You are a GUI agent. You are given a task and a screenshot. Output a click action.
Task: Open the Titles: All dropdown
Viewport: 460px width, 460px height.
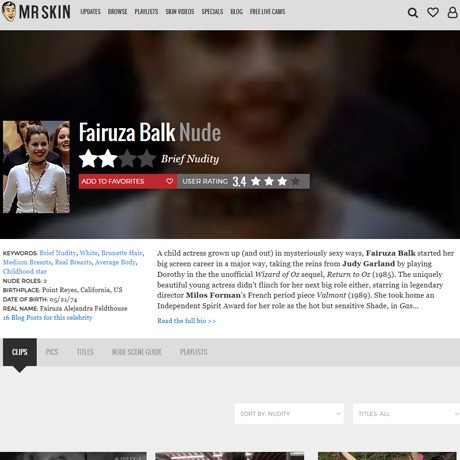click(406, 414)
